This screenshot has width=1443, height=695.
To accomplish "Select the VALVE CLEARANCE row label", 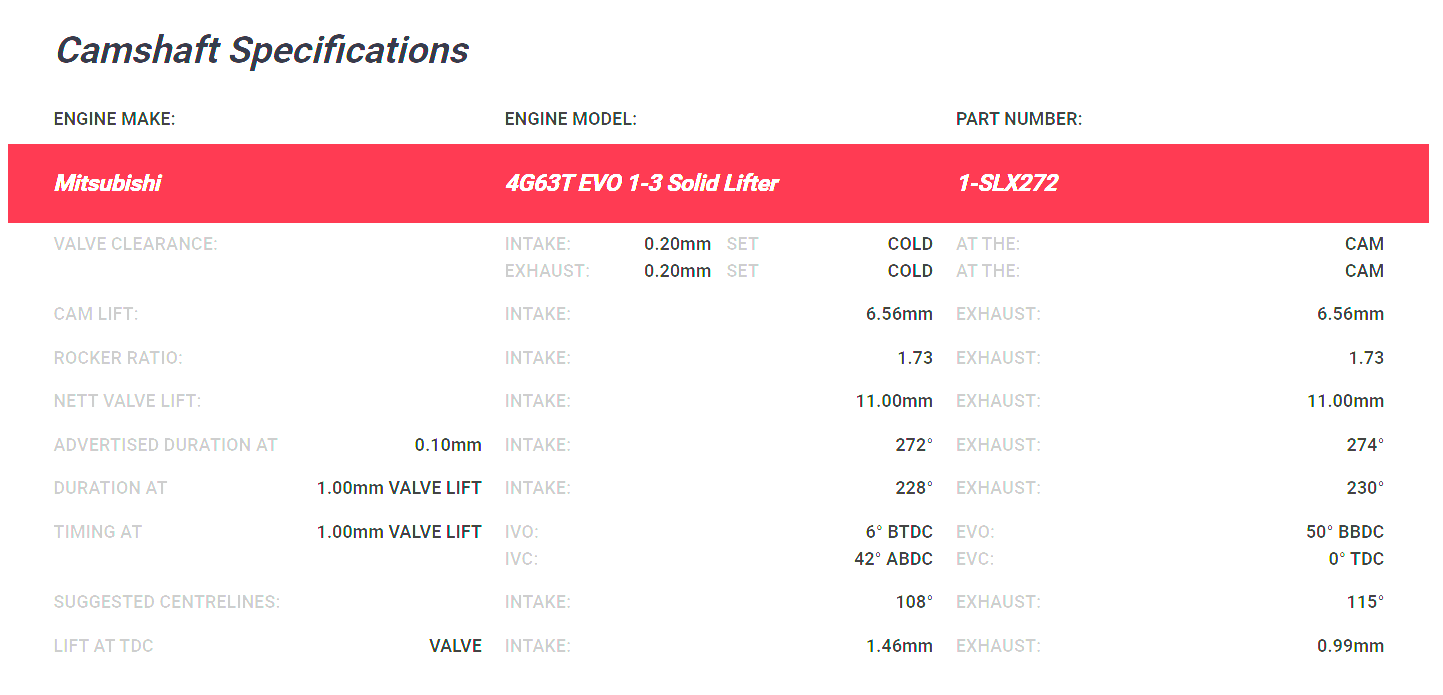I will (x=135, y=244).
